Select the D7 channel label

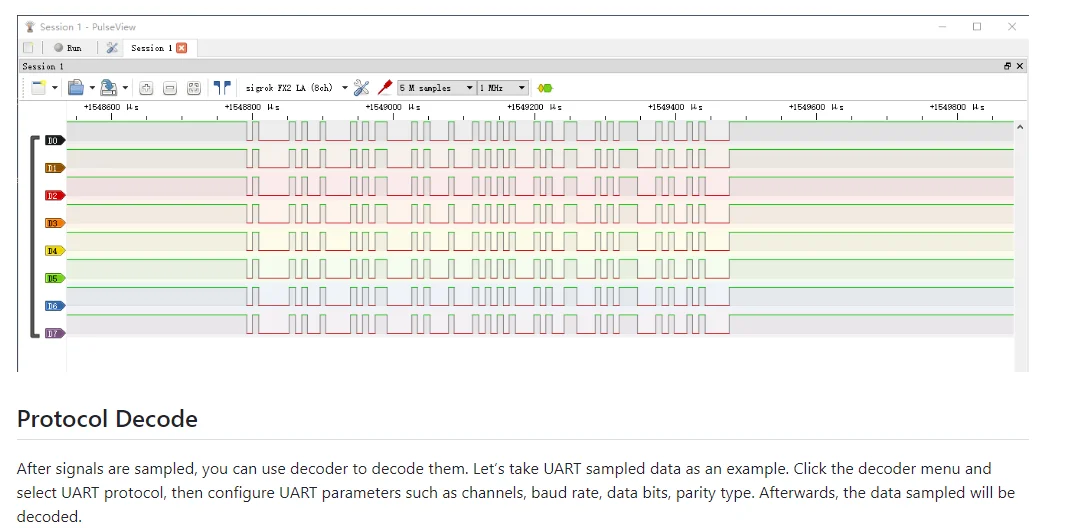point(54,334)
